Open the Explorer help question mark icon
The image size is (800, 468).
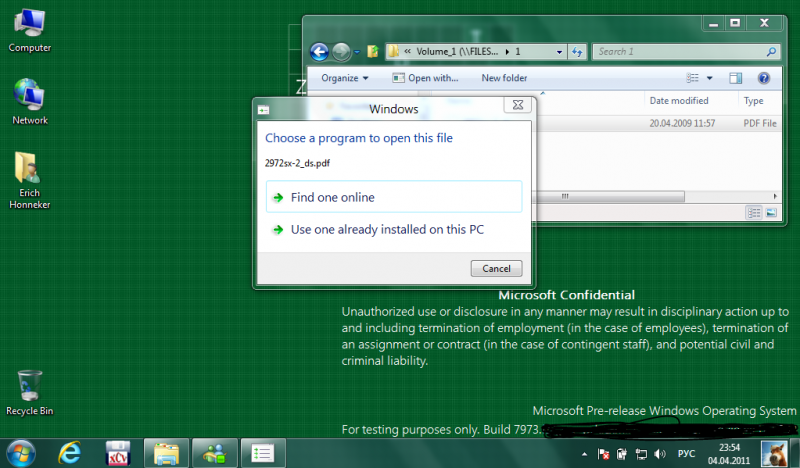tap(763, 78)
